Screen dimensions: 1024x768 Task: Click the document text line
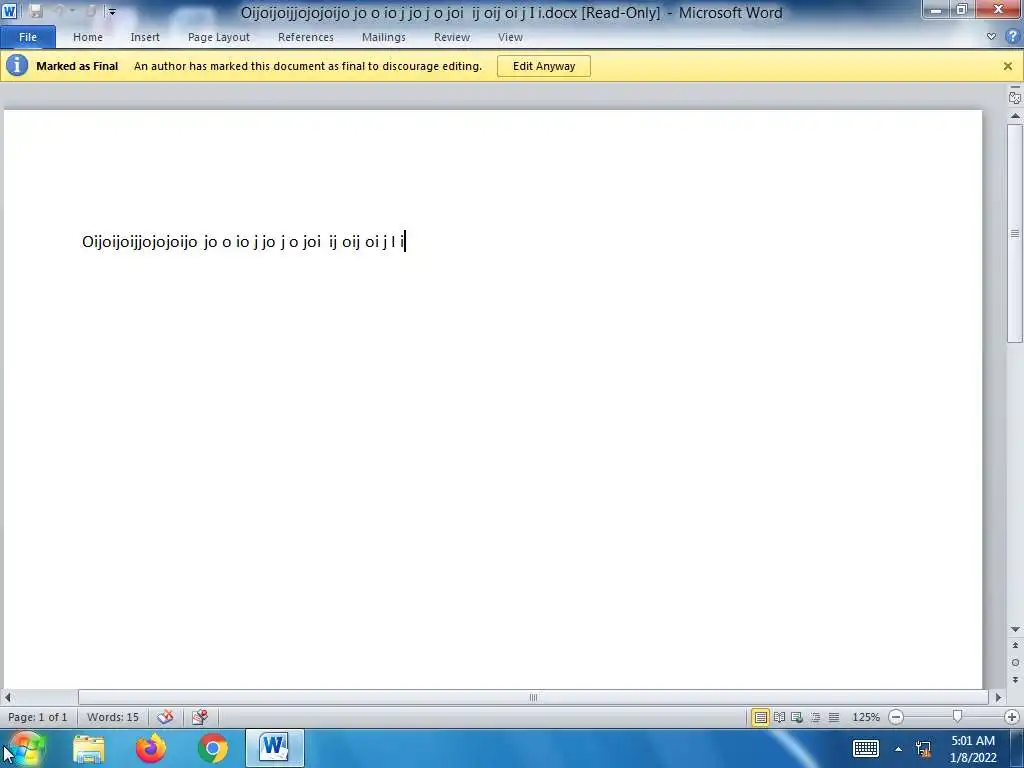point(244,242)
